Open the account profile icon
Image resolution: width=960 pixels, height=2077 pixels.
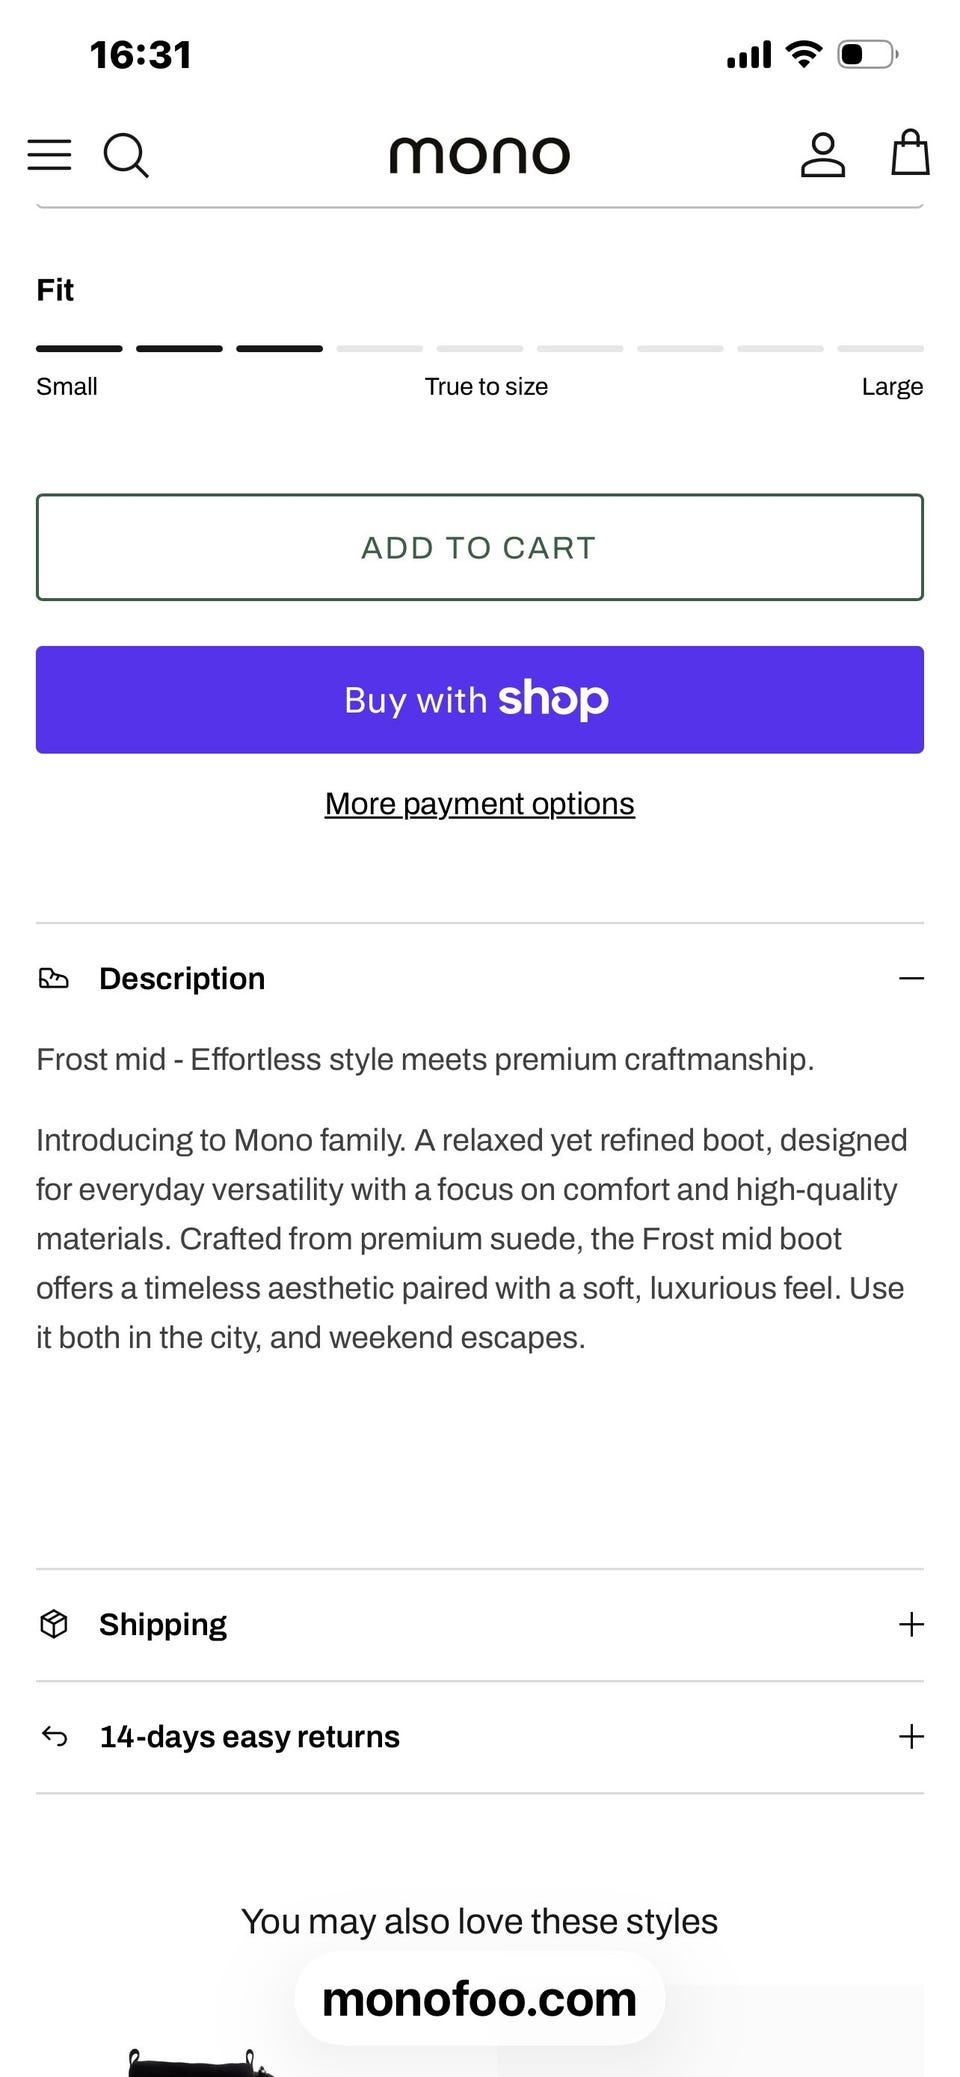click(822, 155)
